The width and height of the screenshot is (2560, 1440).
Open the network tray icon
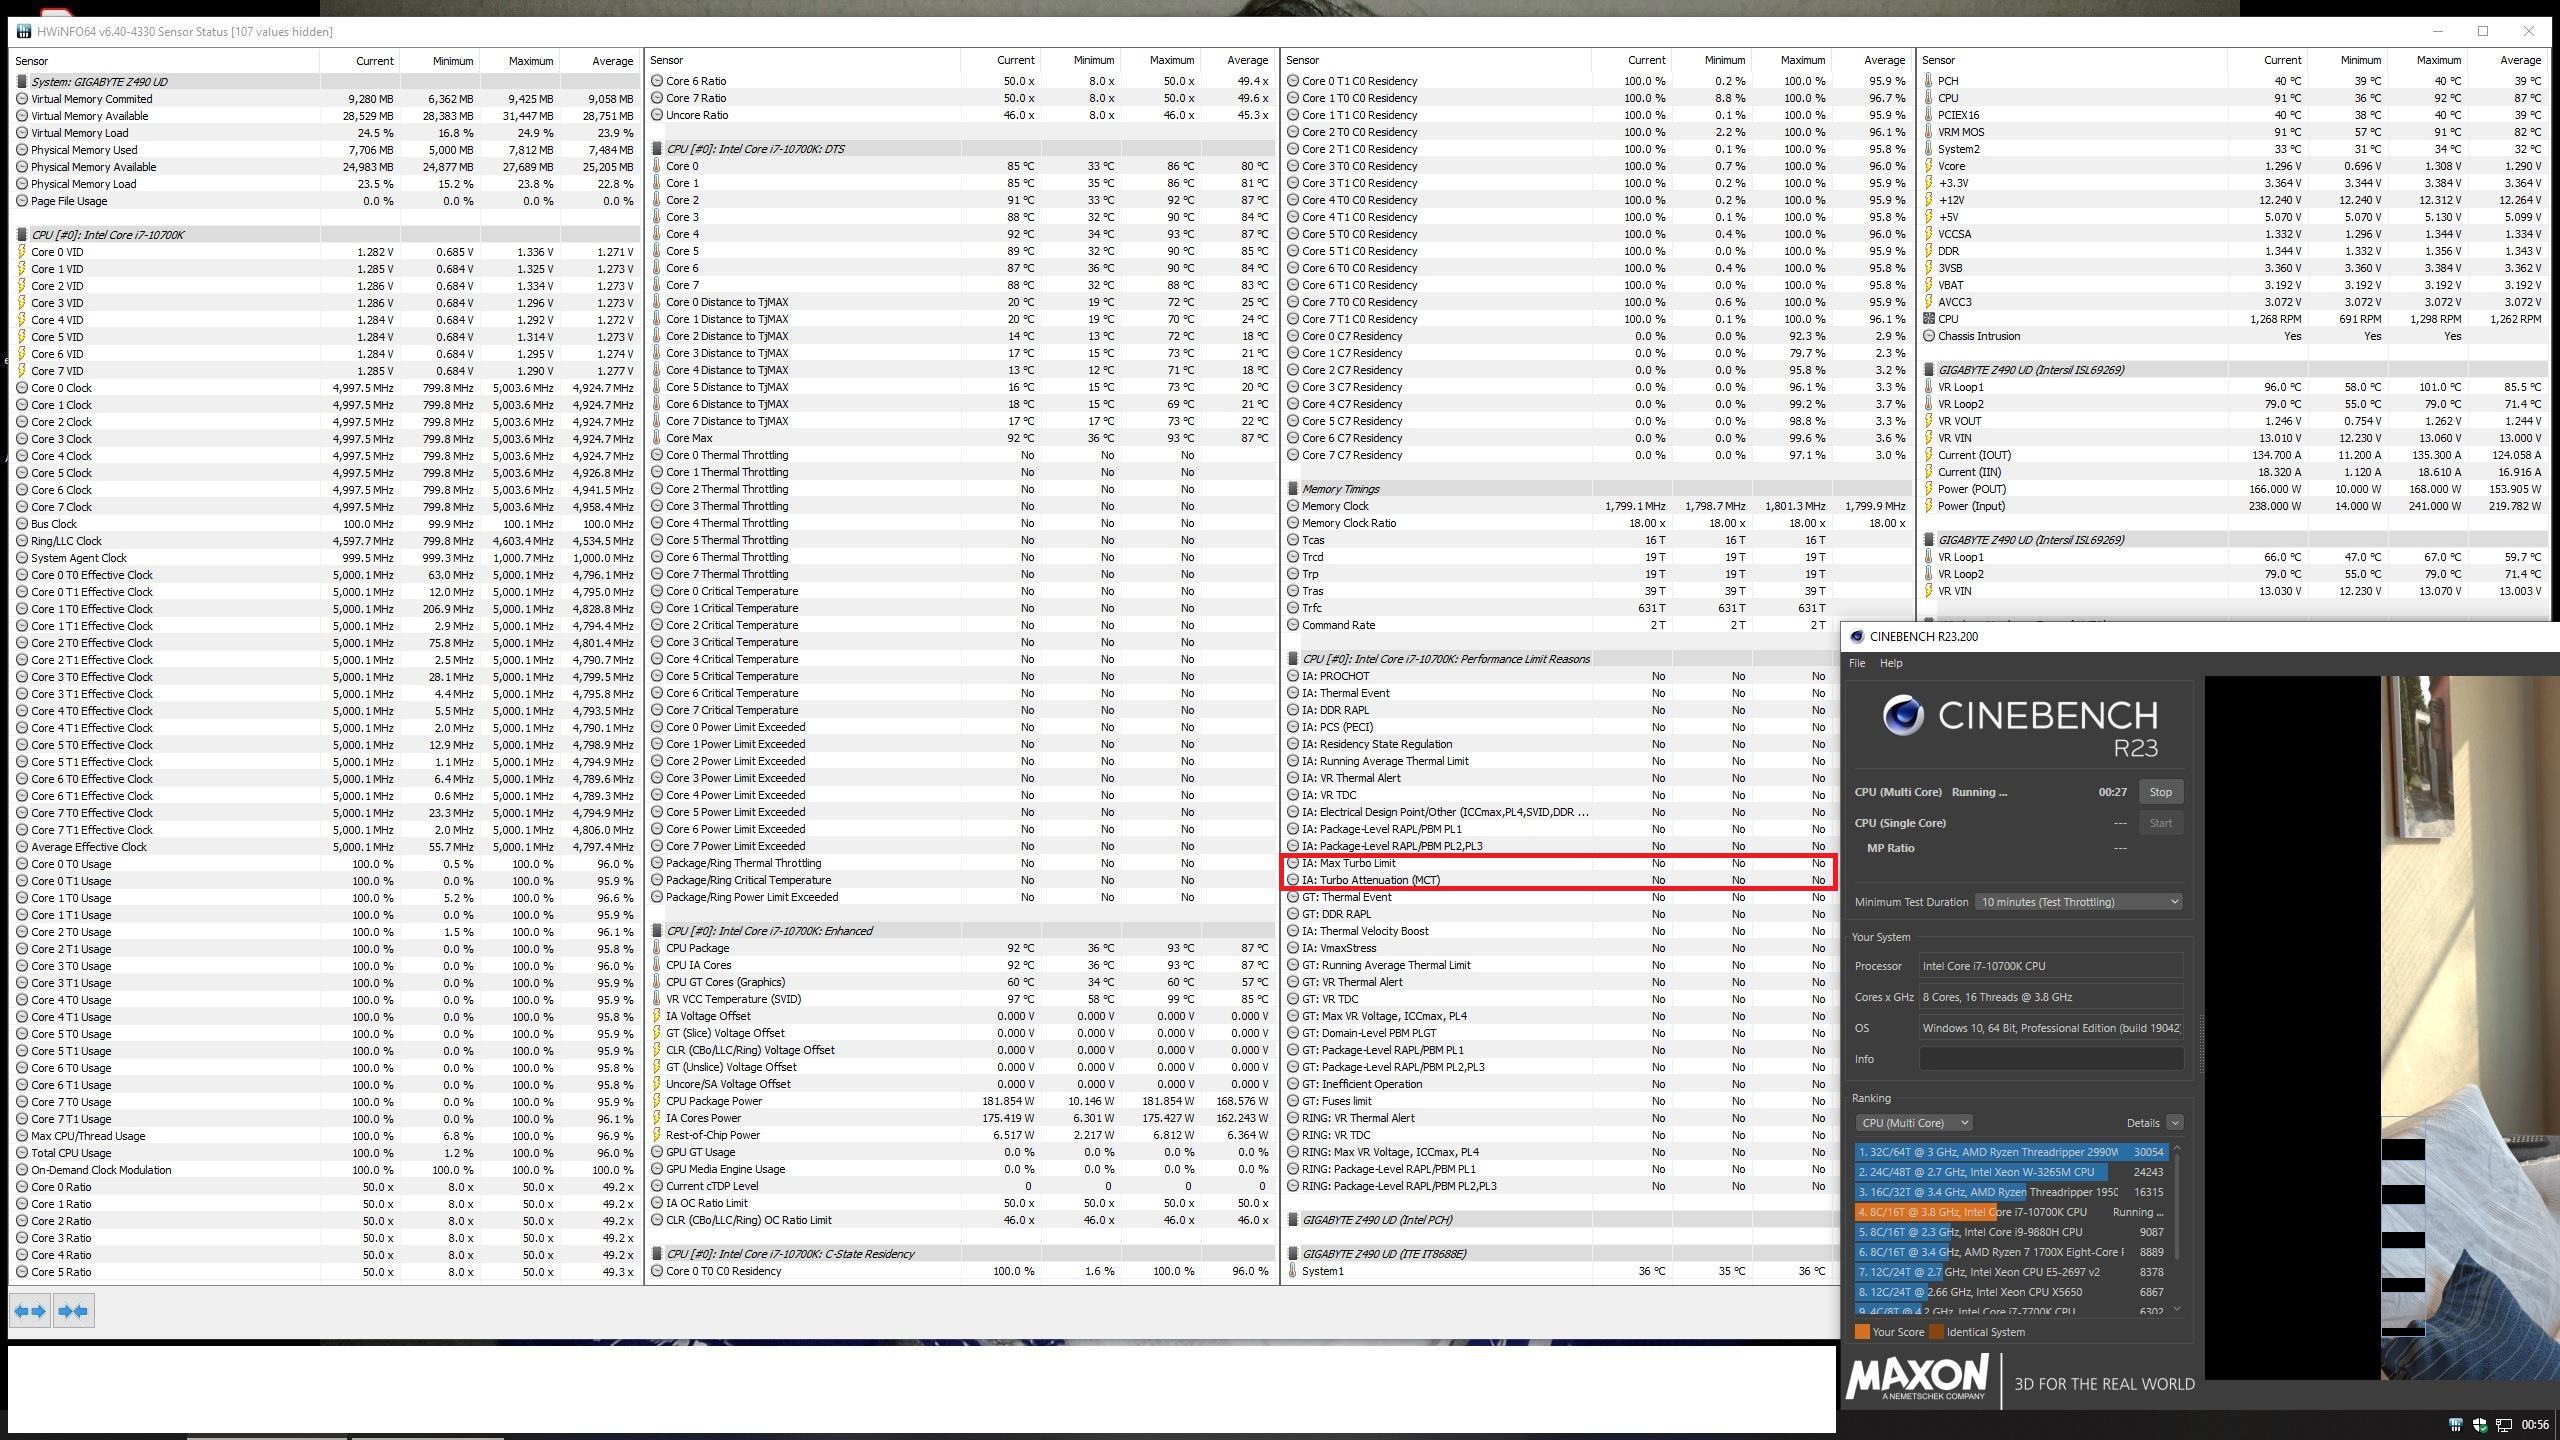click(x=2504, y=1424)
